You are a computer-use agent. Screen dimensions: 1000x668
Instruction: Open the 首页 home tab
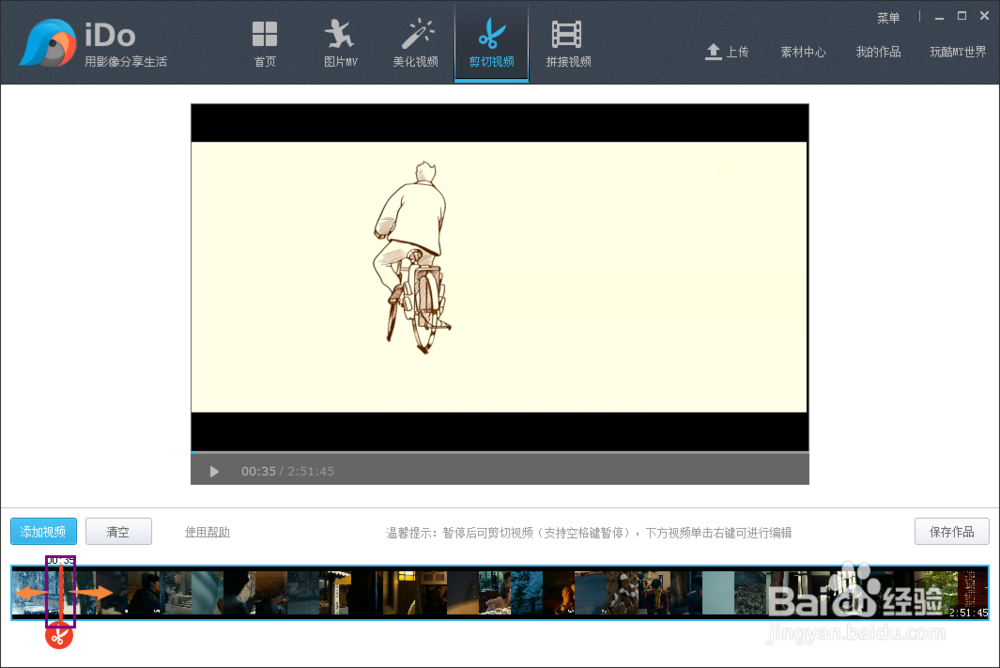[x=265, y=43]
